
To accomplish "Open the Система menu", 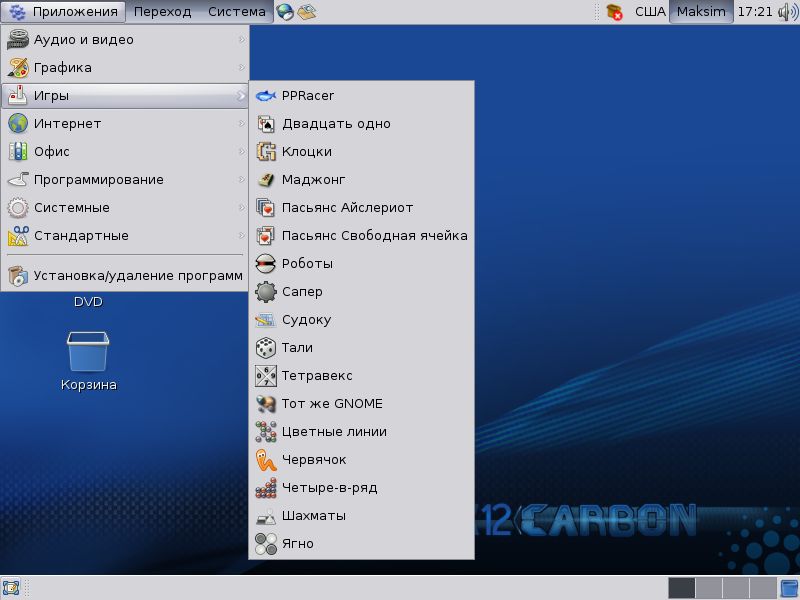I will (237, 11).
